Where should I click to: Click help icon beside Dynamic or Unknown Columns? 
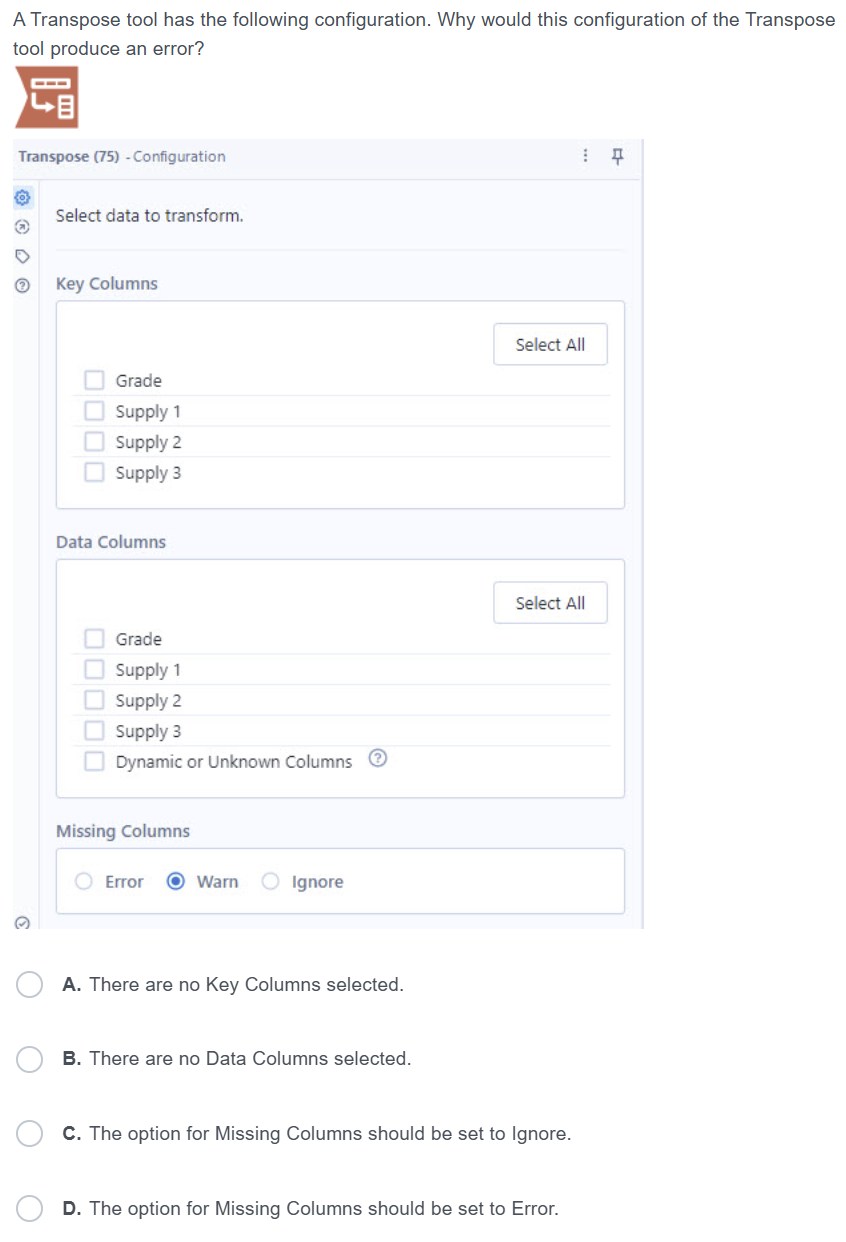click(377, 760)
